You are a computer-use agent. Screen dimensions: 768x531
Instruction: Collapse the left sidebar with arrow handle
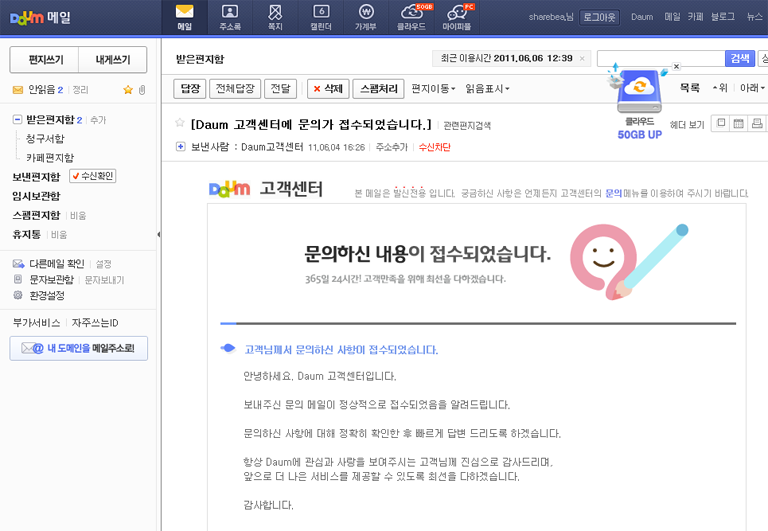[x=159, y=235]
